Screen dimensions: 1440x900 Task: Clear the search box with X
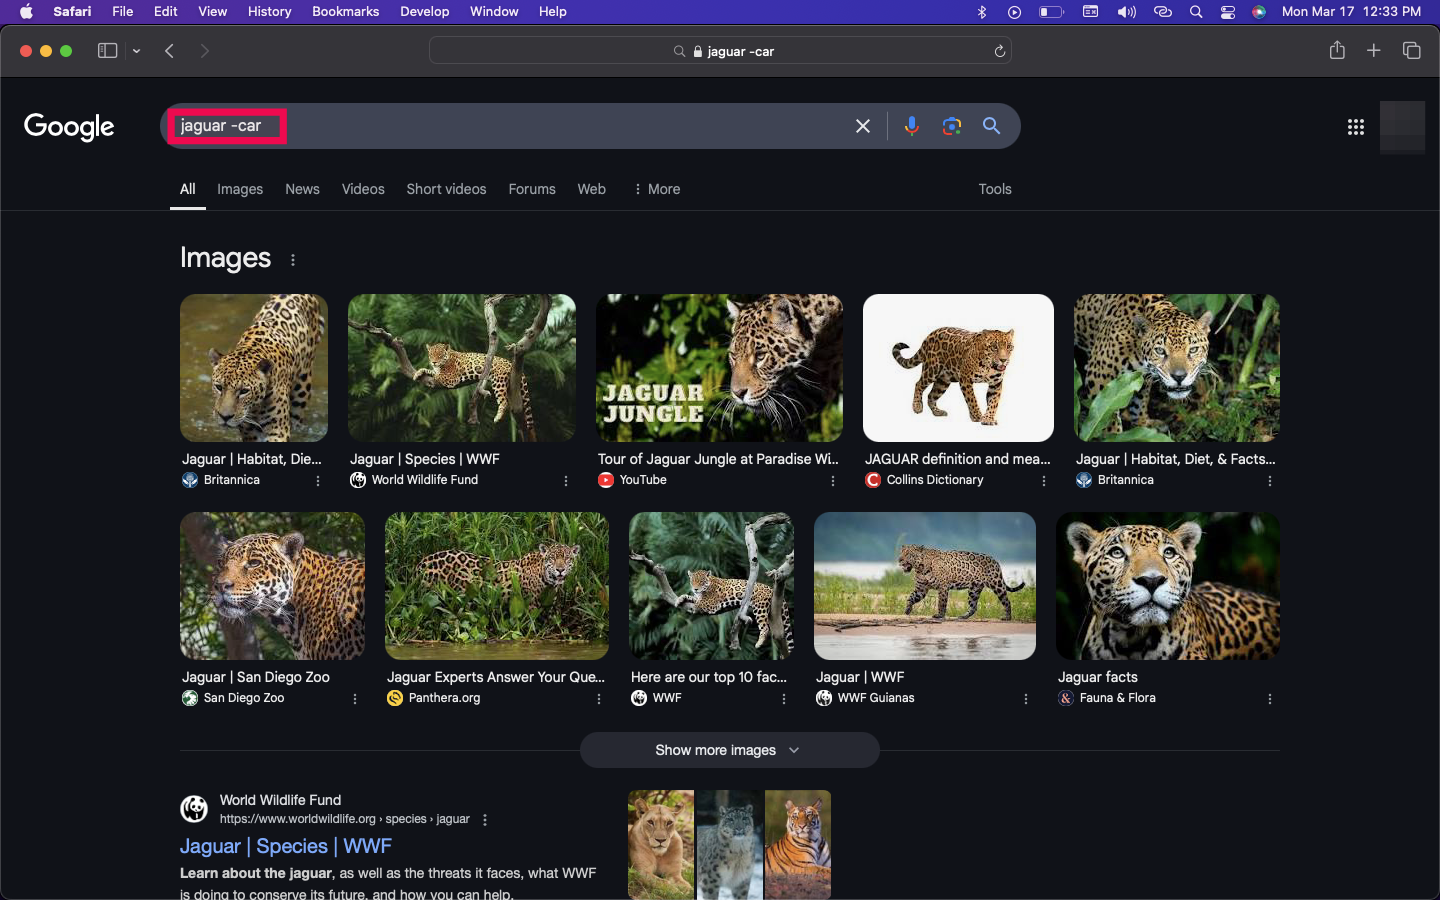(863, 126)
